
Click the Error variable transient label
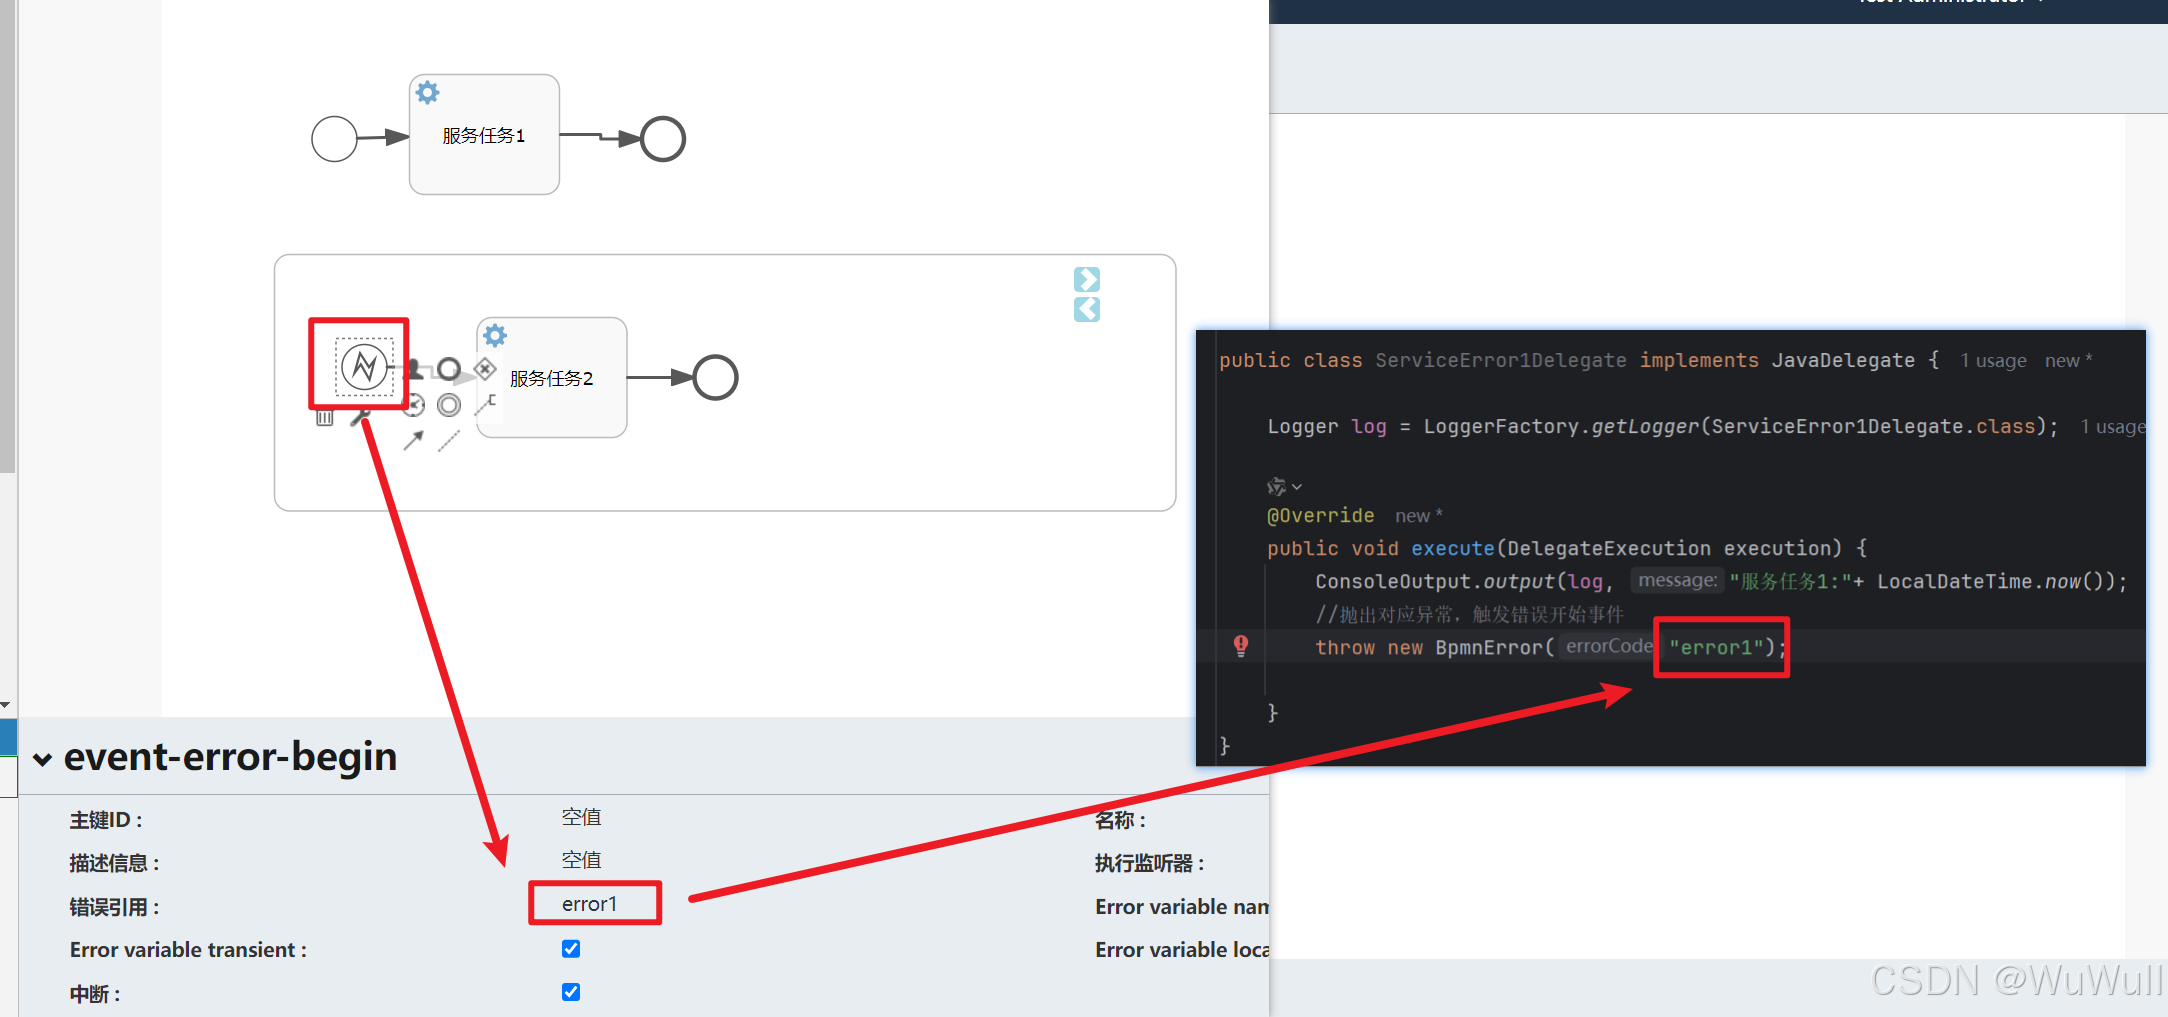pos(188,950)
